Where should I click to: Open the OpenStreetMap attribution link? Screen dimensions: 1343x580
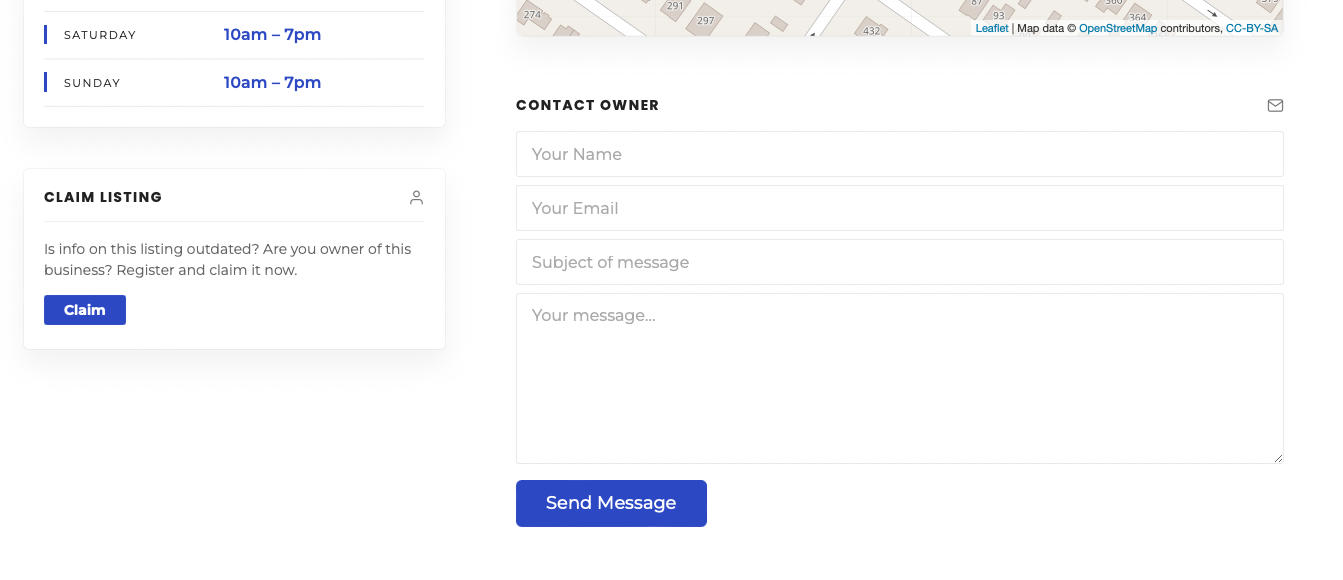pos(1117,28)
